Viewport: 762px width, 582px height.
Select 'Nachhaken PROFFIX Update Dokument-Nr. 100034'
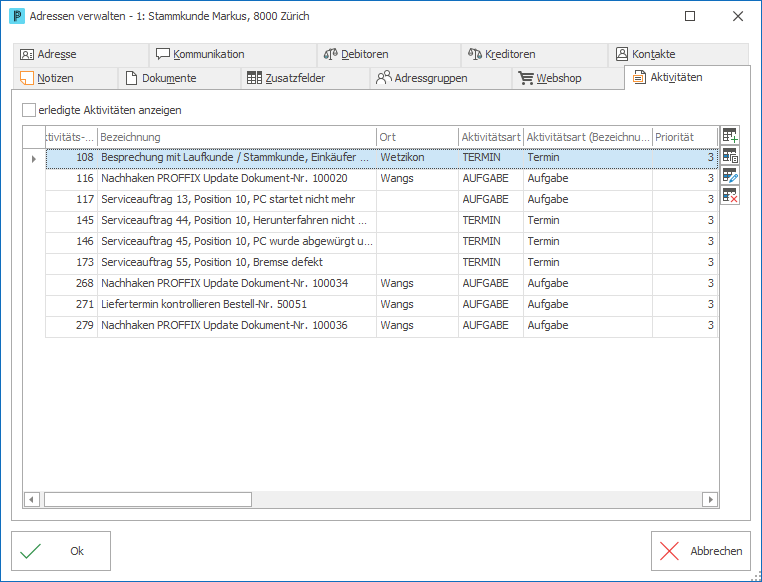381,283
